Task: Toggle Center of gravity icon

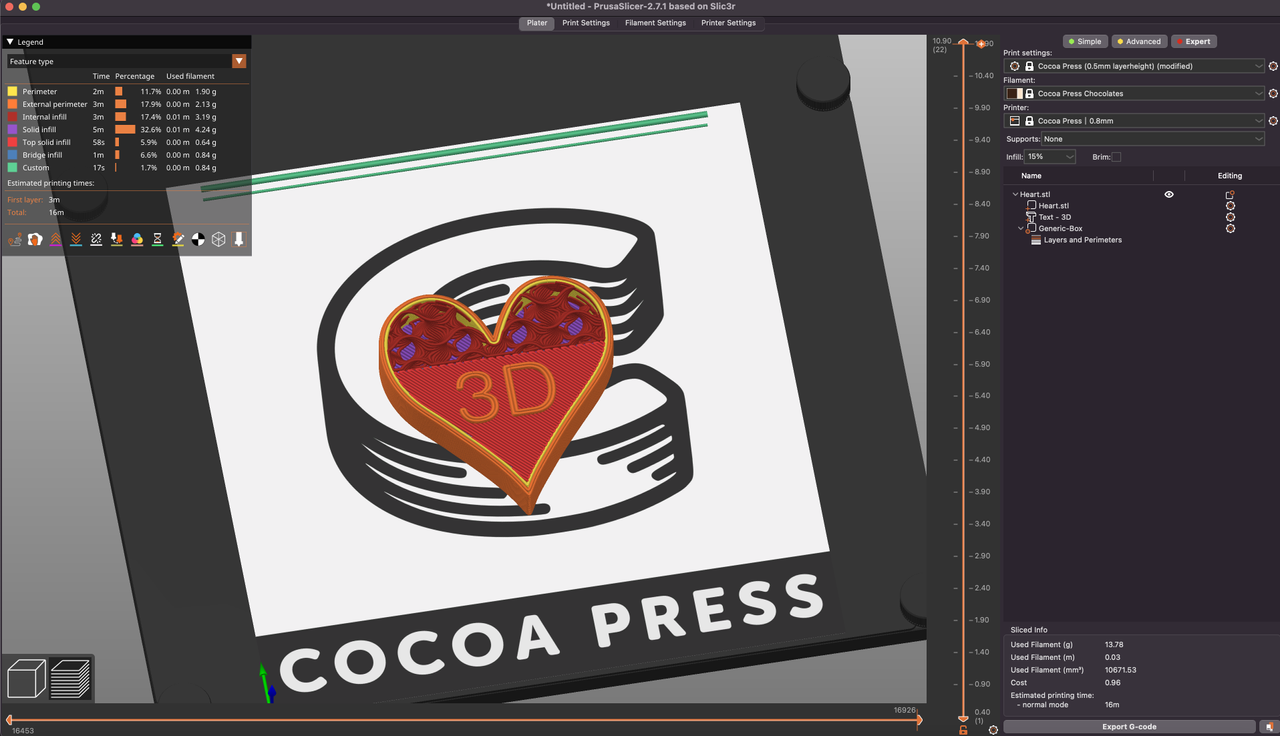Action: [x=198, y=240]
